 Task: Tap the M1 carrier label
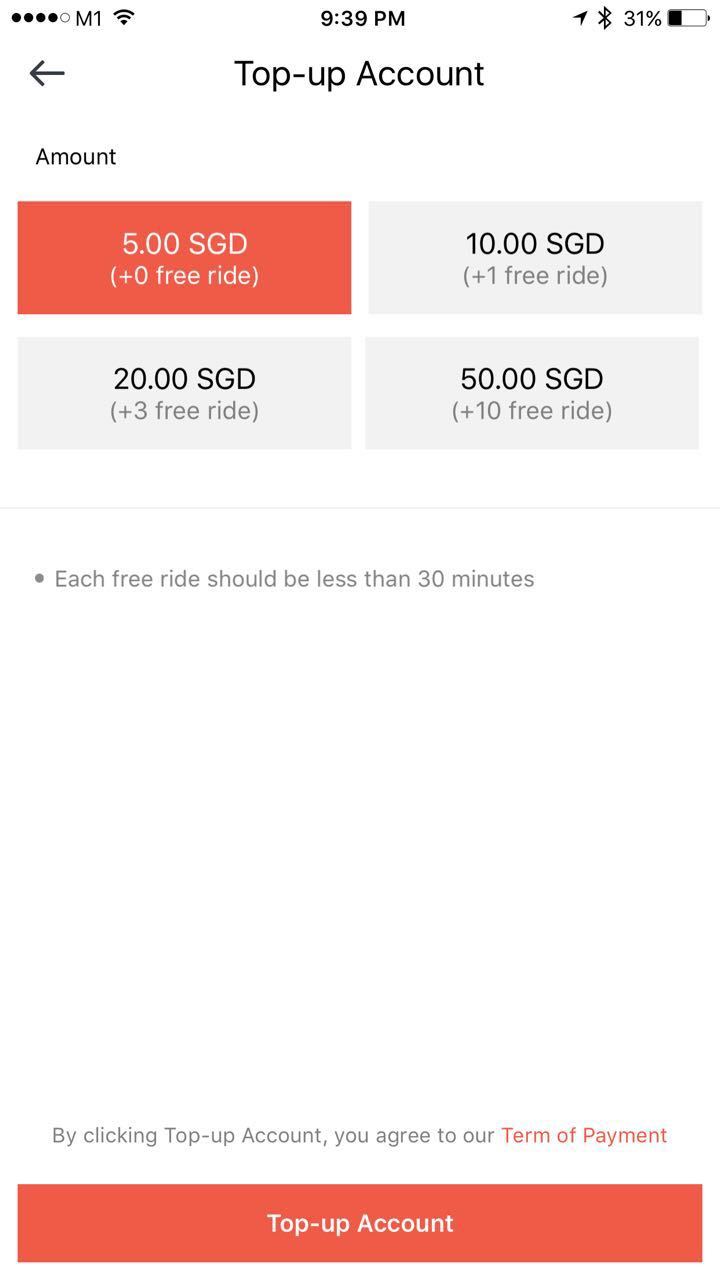[89, 18]
